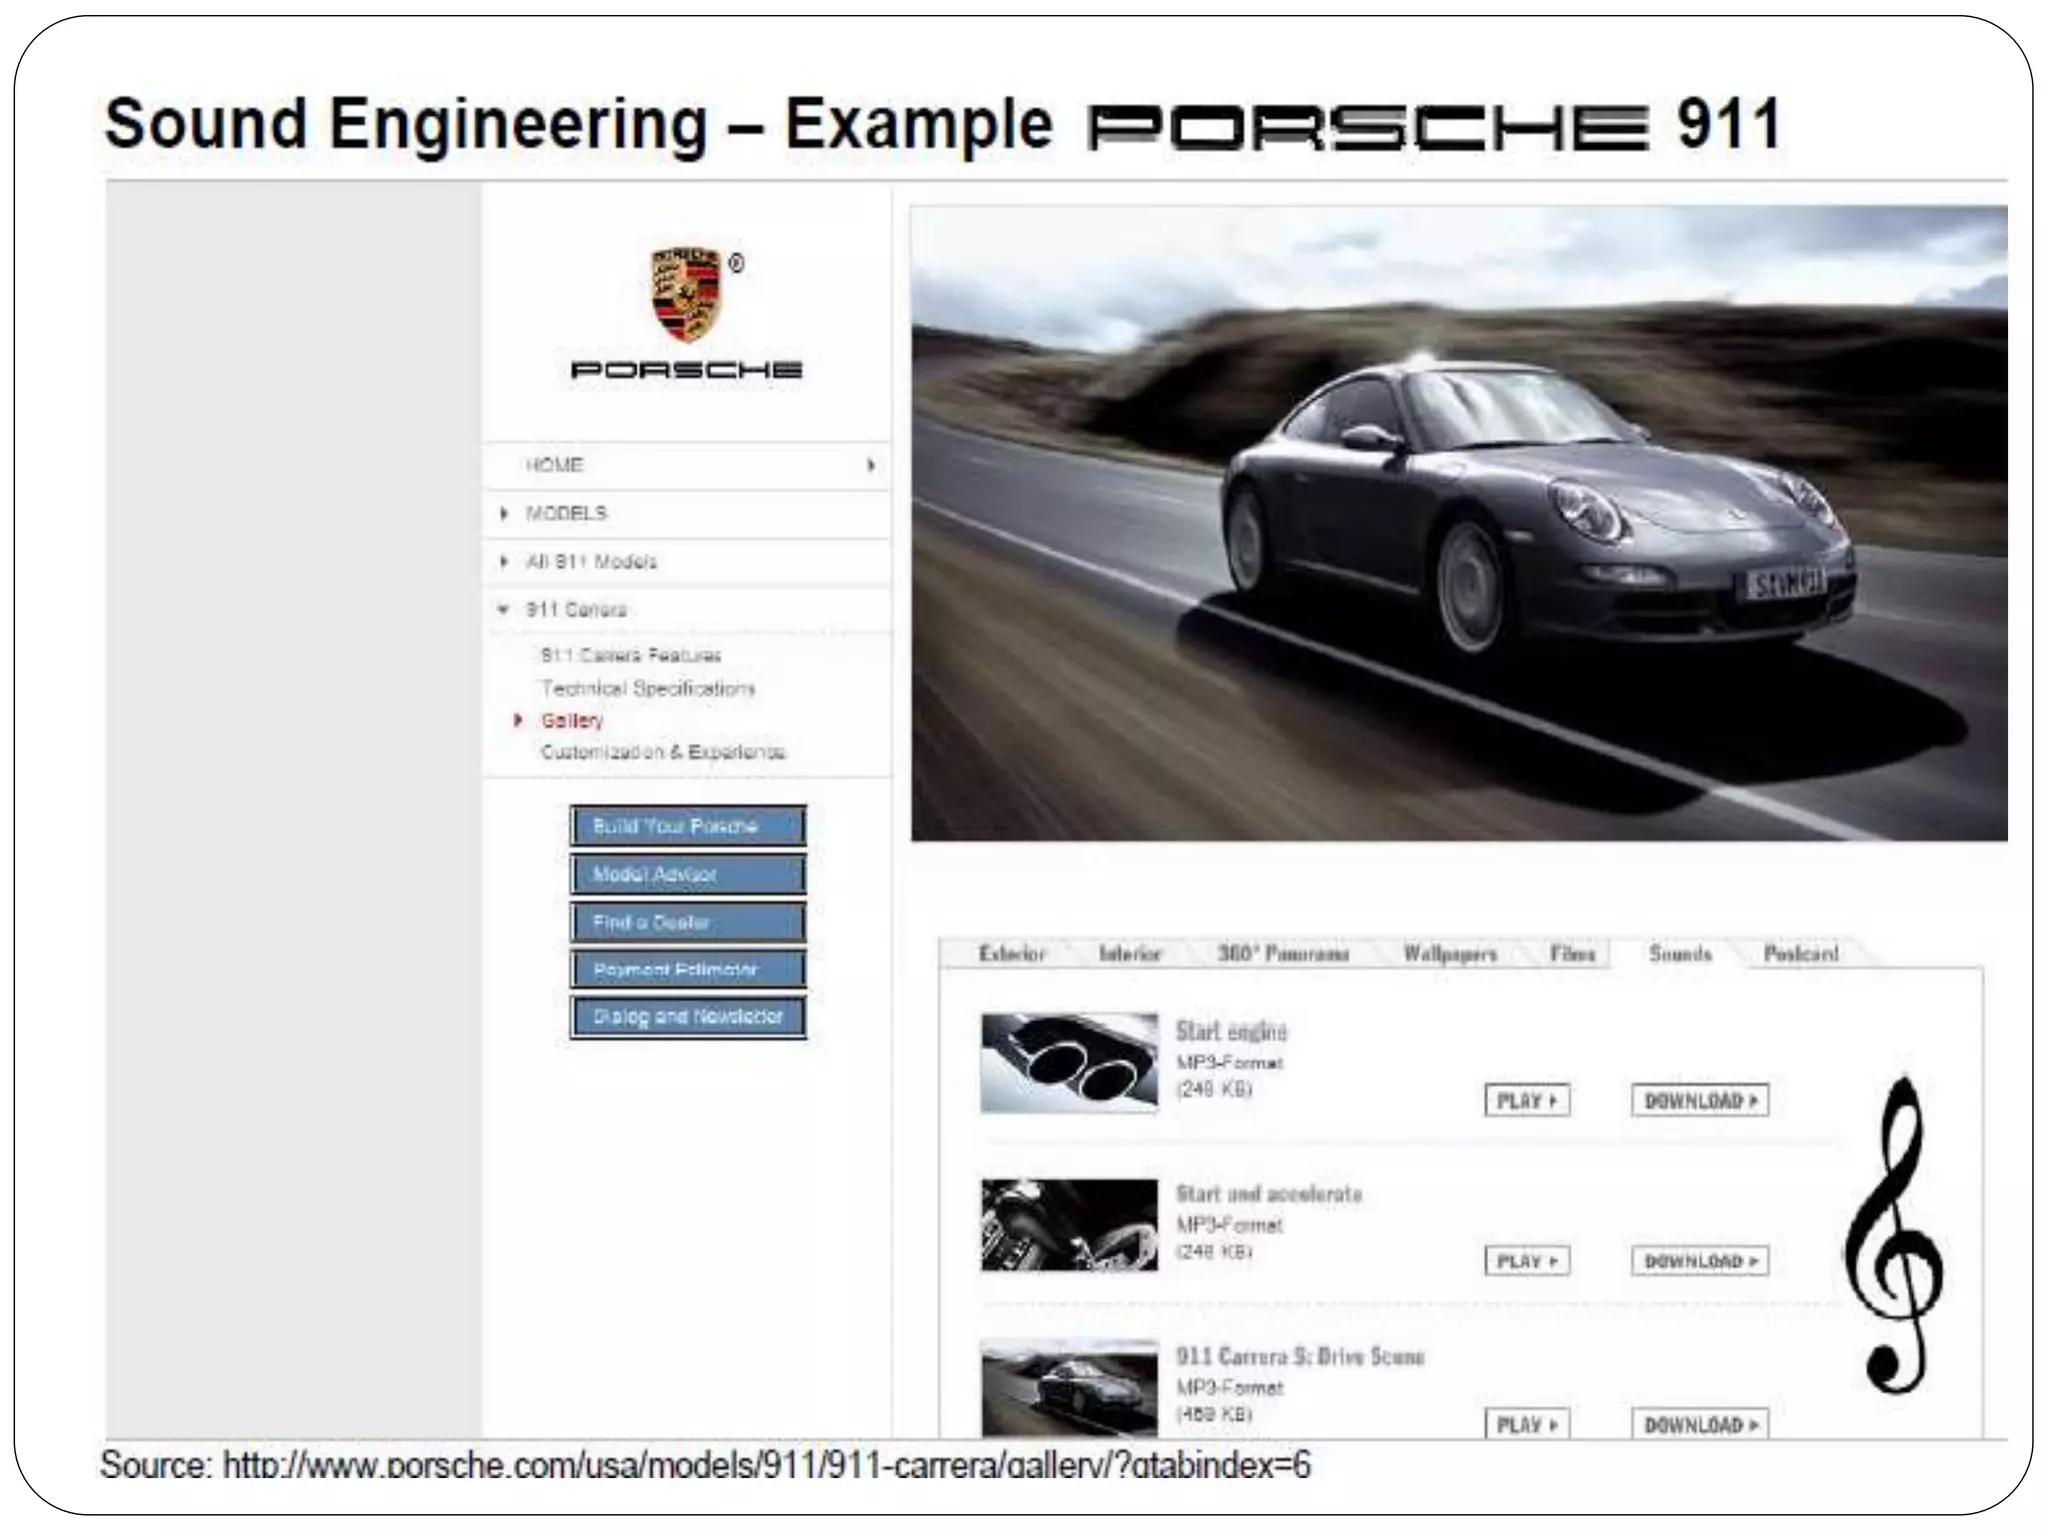Click the exhaust pipes thumbnail

tap(1069, 1063)
